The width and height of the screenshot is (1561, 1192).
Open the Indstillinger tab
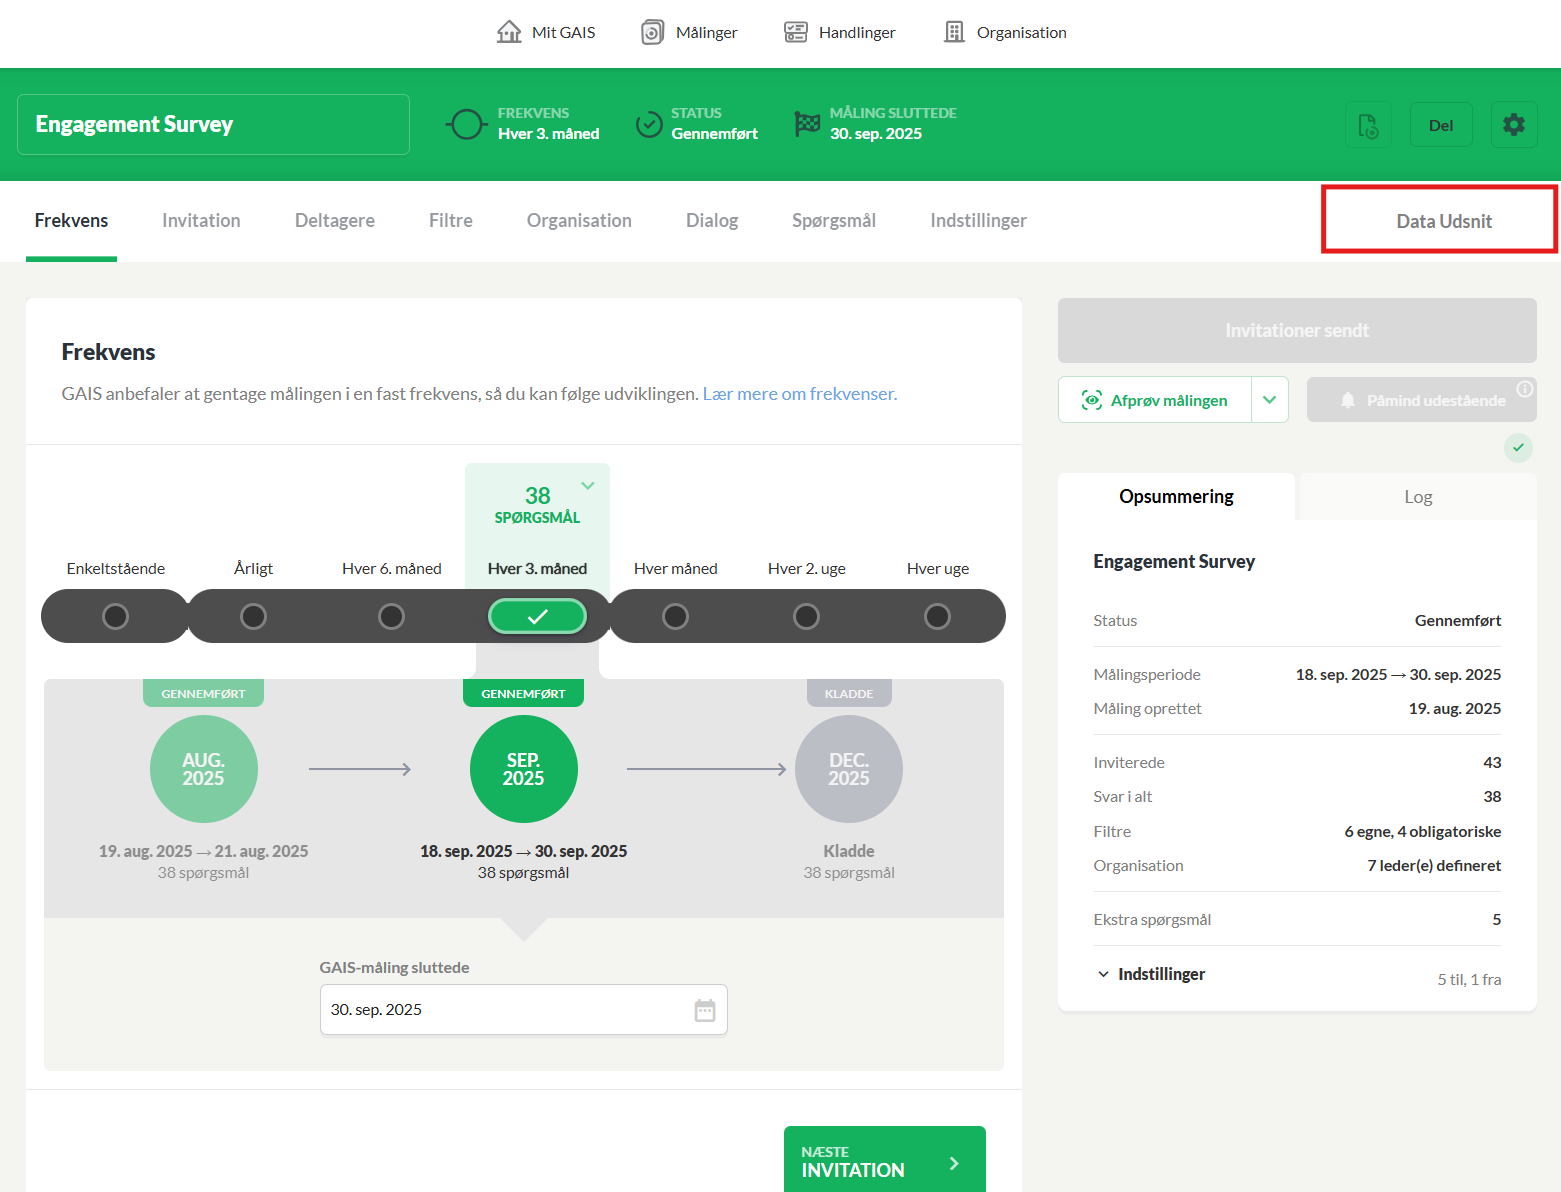click(978, 221)
